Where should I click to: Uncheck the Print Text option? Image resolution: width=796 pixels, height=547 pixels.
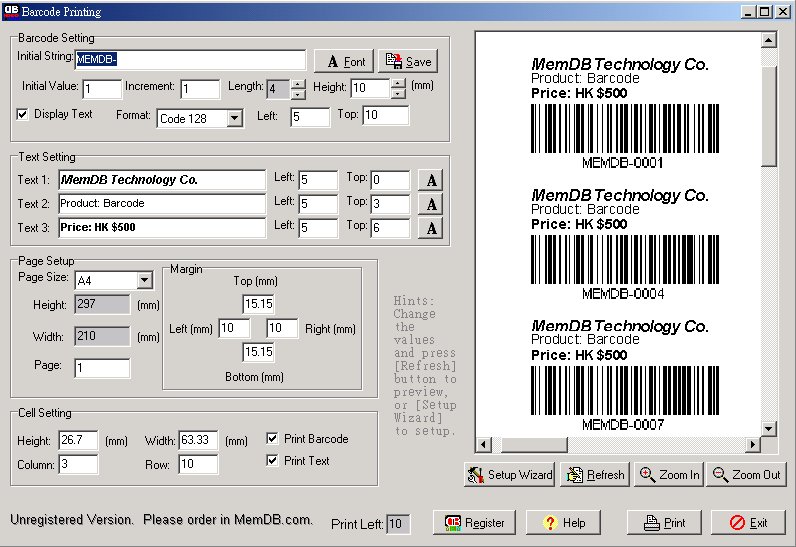tap(272, 460)
